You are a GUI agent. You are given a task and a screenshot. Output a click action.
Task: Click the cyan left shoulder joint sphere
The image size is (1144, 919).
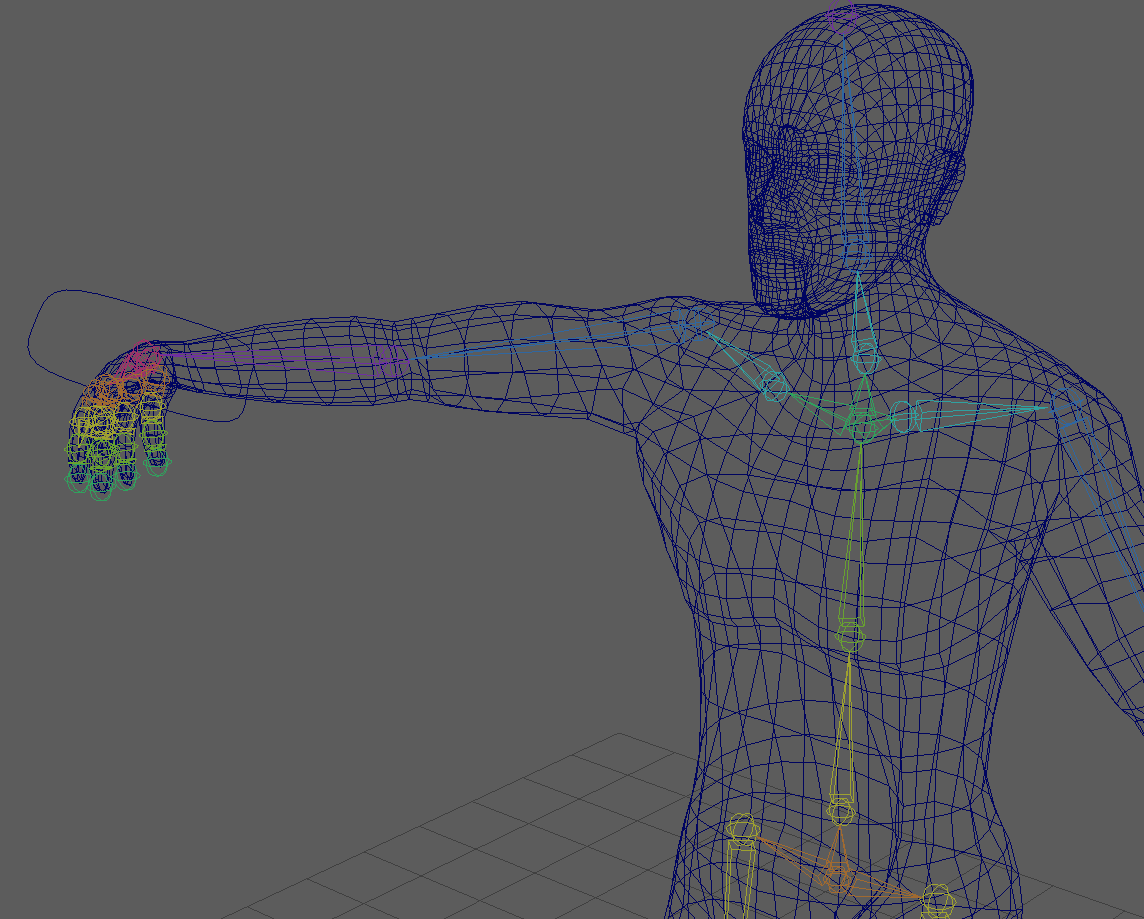pos(775,385)
